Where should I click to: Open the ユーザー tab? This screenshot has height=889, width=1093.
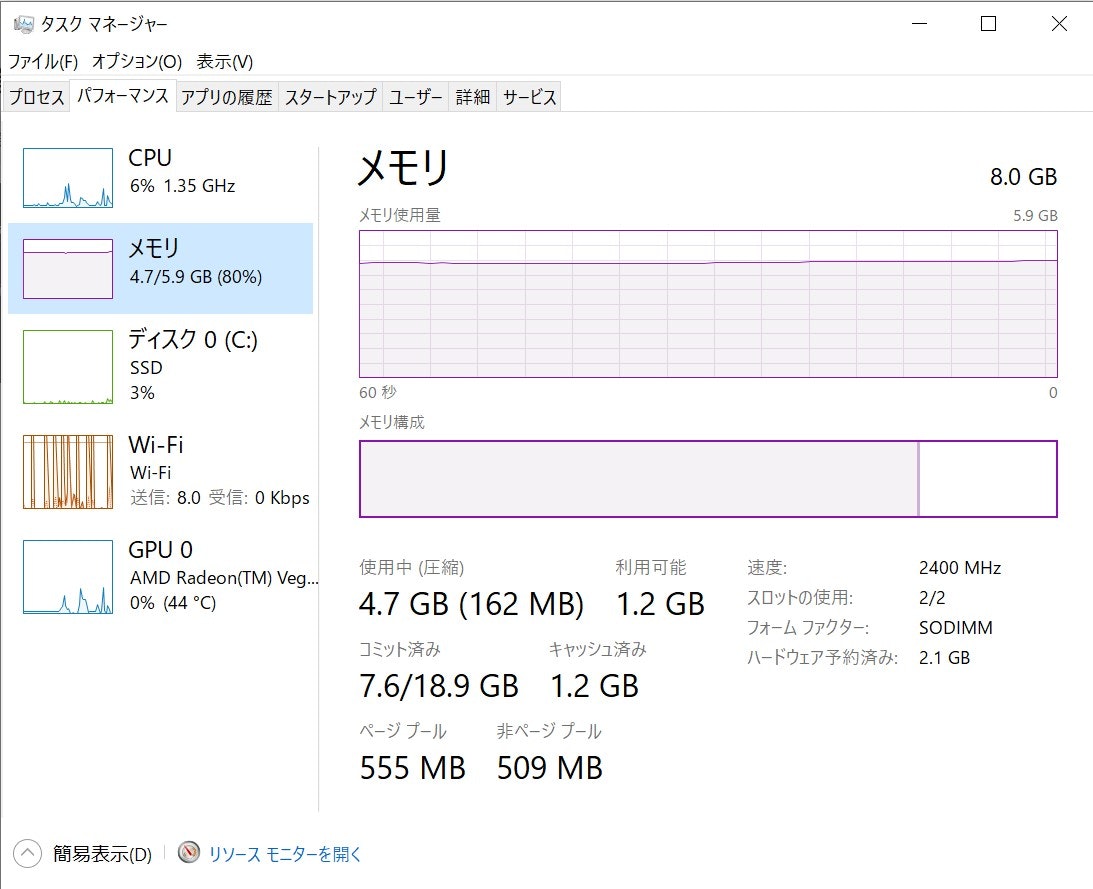415,96
